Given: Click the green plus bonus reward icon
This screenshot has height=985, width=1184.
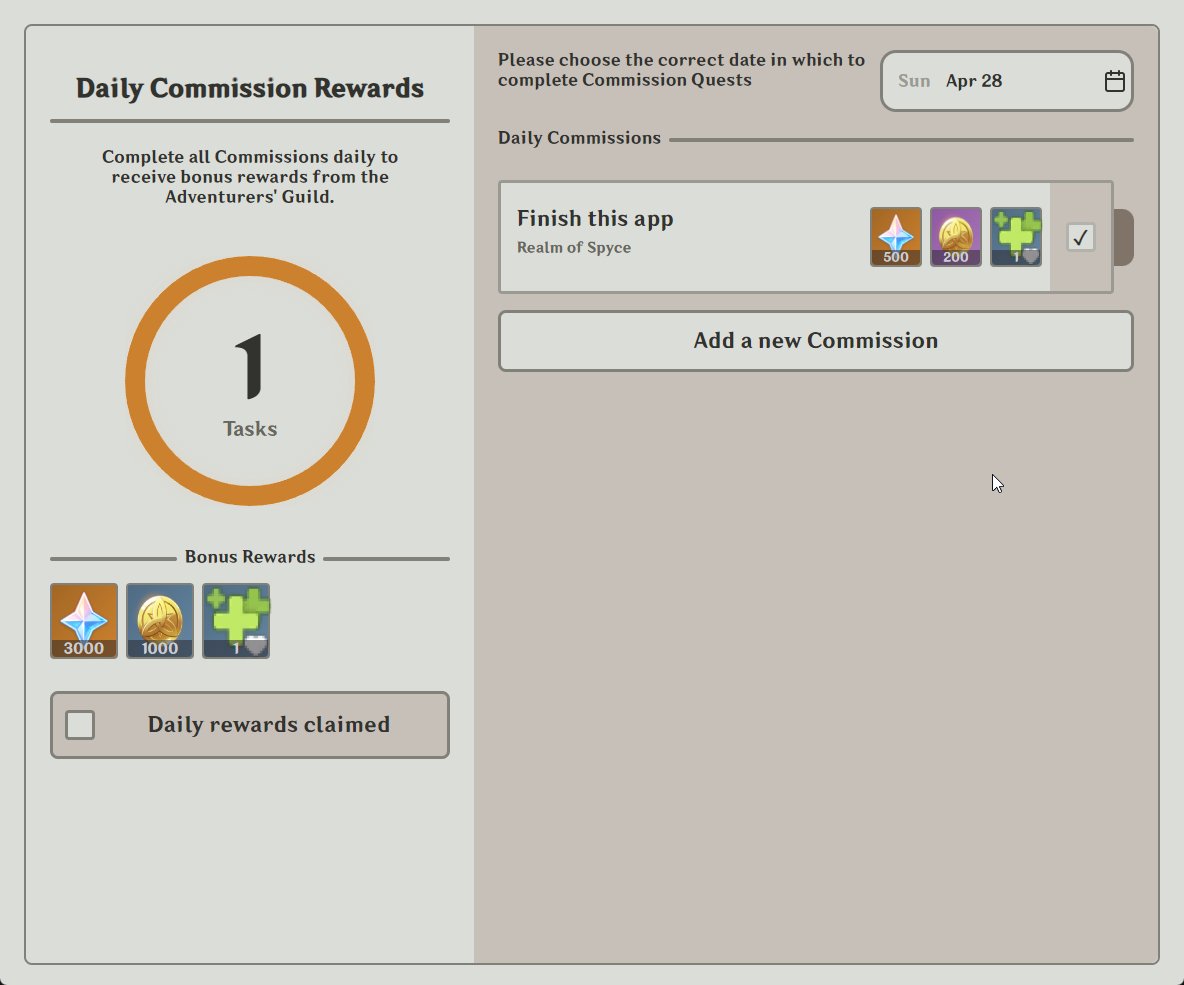Looking at the screenshot, I should 236,621.
